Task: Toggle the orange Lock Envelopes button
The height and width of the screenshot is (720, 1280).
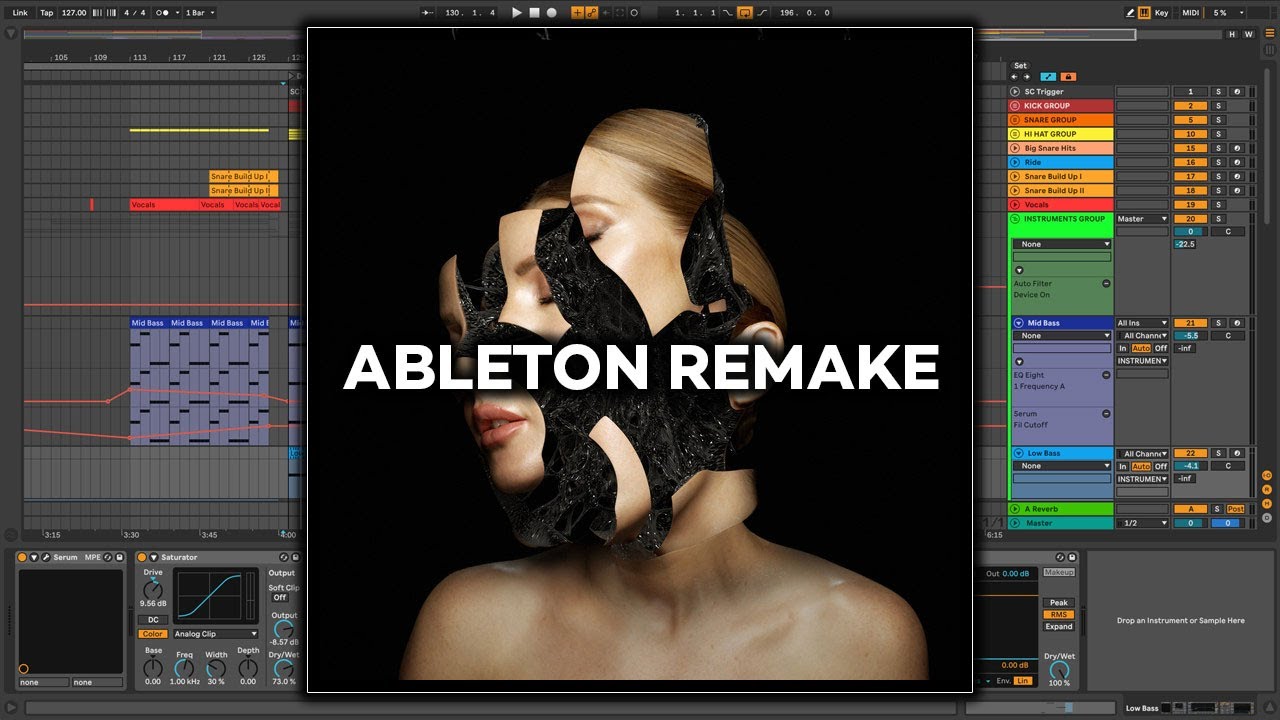Action: pyautogui.click(x=1068, y=77)
